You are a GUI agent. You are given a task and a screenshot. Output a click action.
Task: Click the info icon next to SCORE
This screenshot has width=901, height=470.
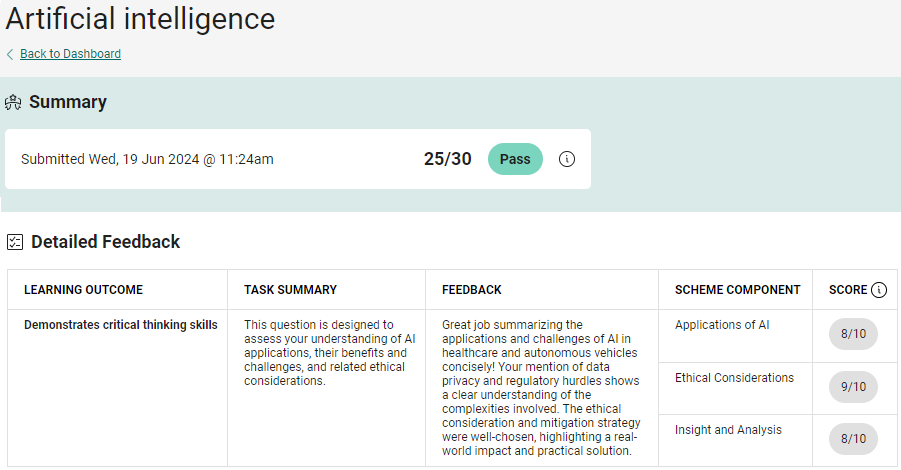[x=879, y=290]
